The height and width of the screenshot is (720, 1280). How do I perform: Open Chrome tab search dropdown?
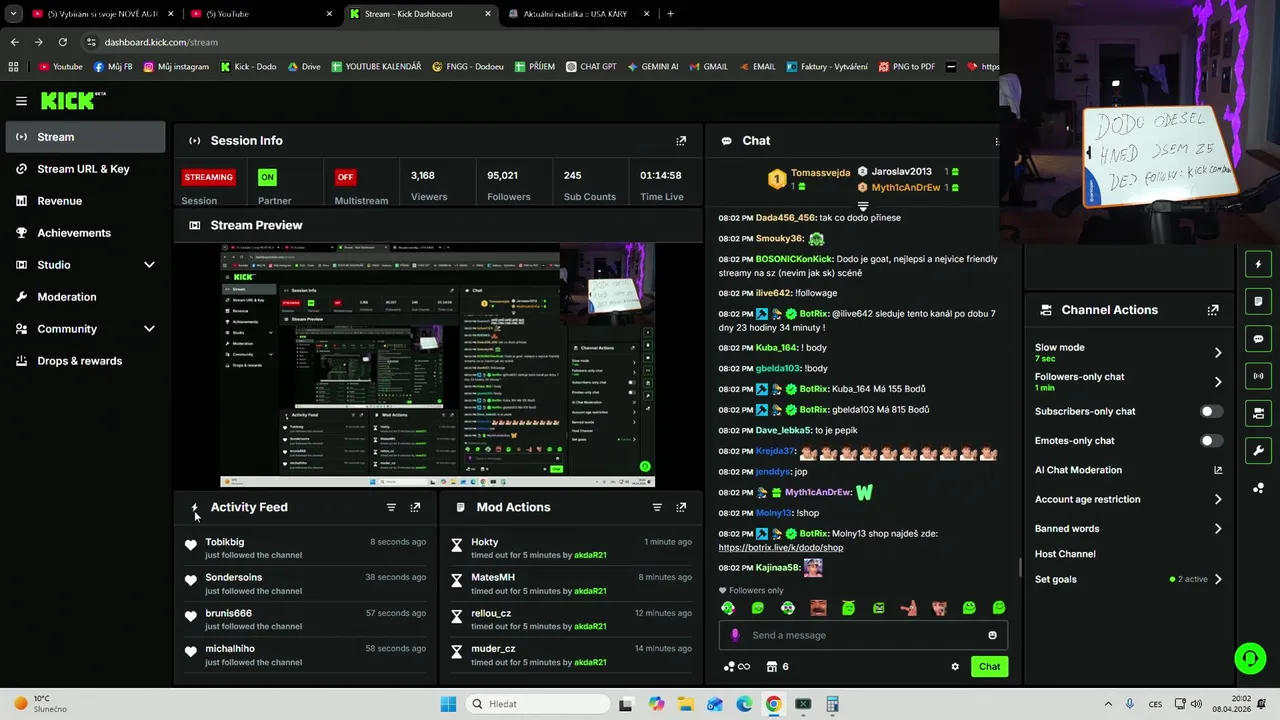13,14
